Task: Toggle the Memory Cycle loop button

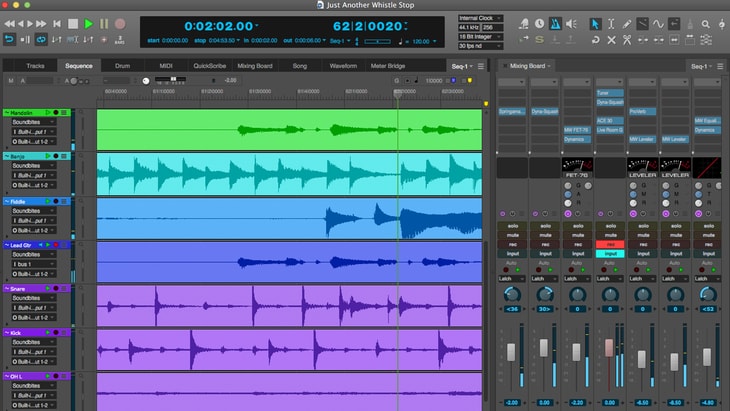Action: [x=41, y=40]
